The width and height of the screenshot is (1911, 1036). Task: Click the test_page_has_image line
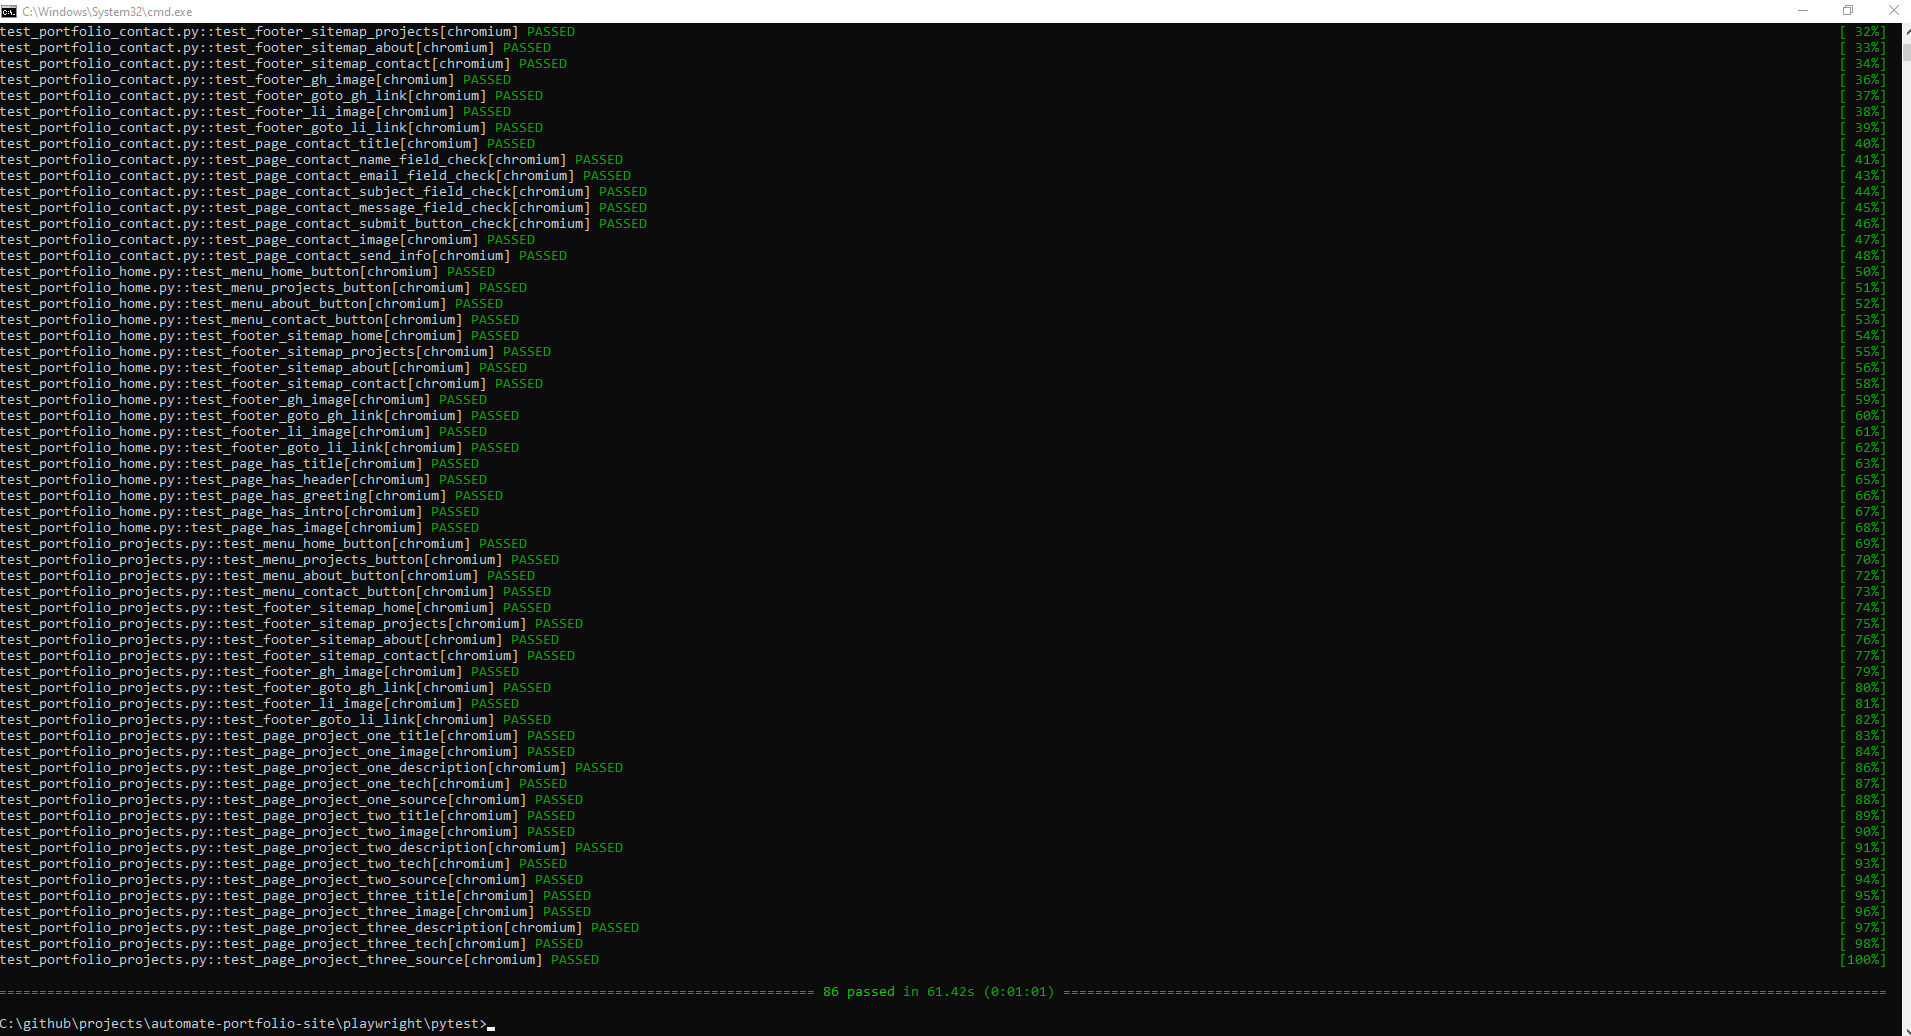tap(239, 528)
